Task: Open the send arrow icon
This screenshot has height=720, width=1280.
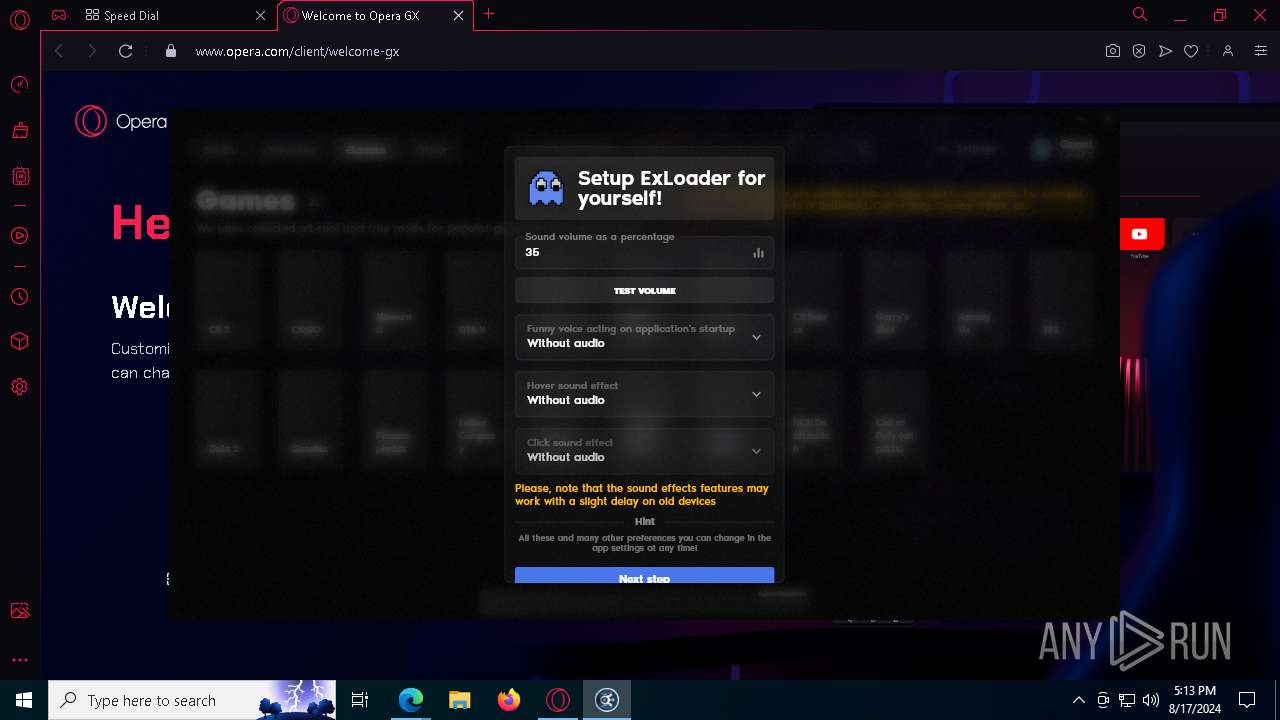Action: tap(1165, 51)
